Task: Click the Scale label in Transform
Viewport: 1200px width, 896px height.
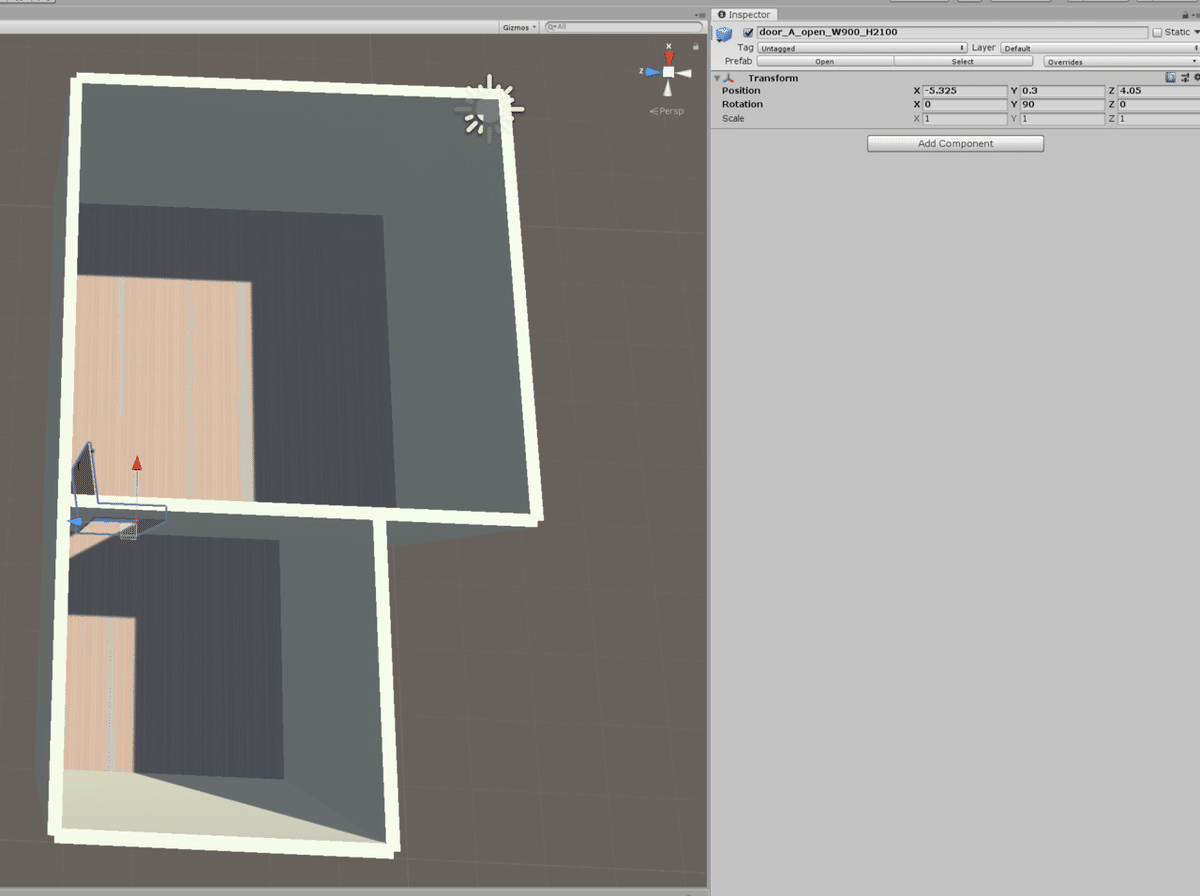Action: (x=733, y=119)
